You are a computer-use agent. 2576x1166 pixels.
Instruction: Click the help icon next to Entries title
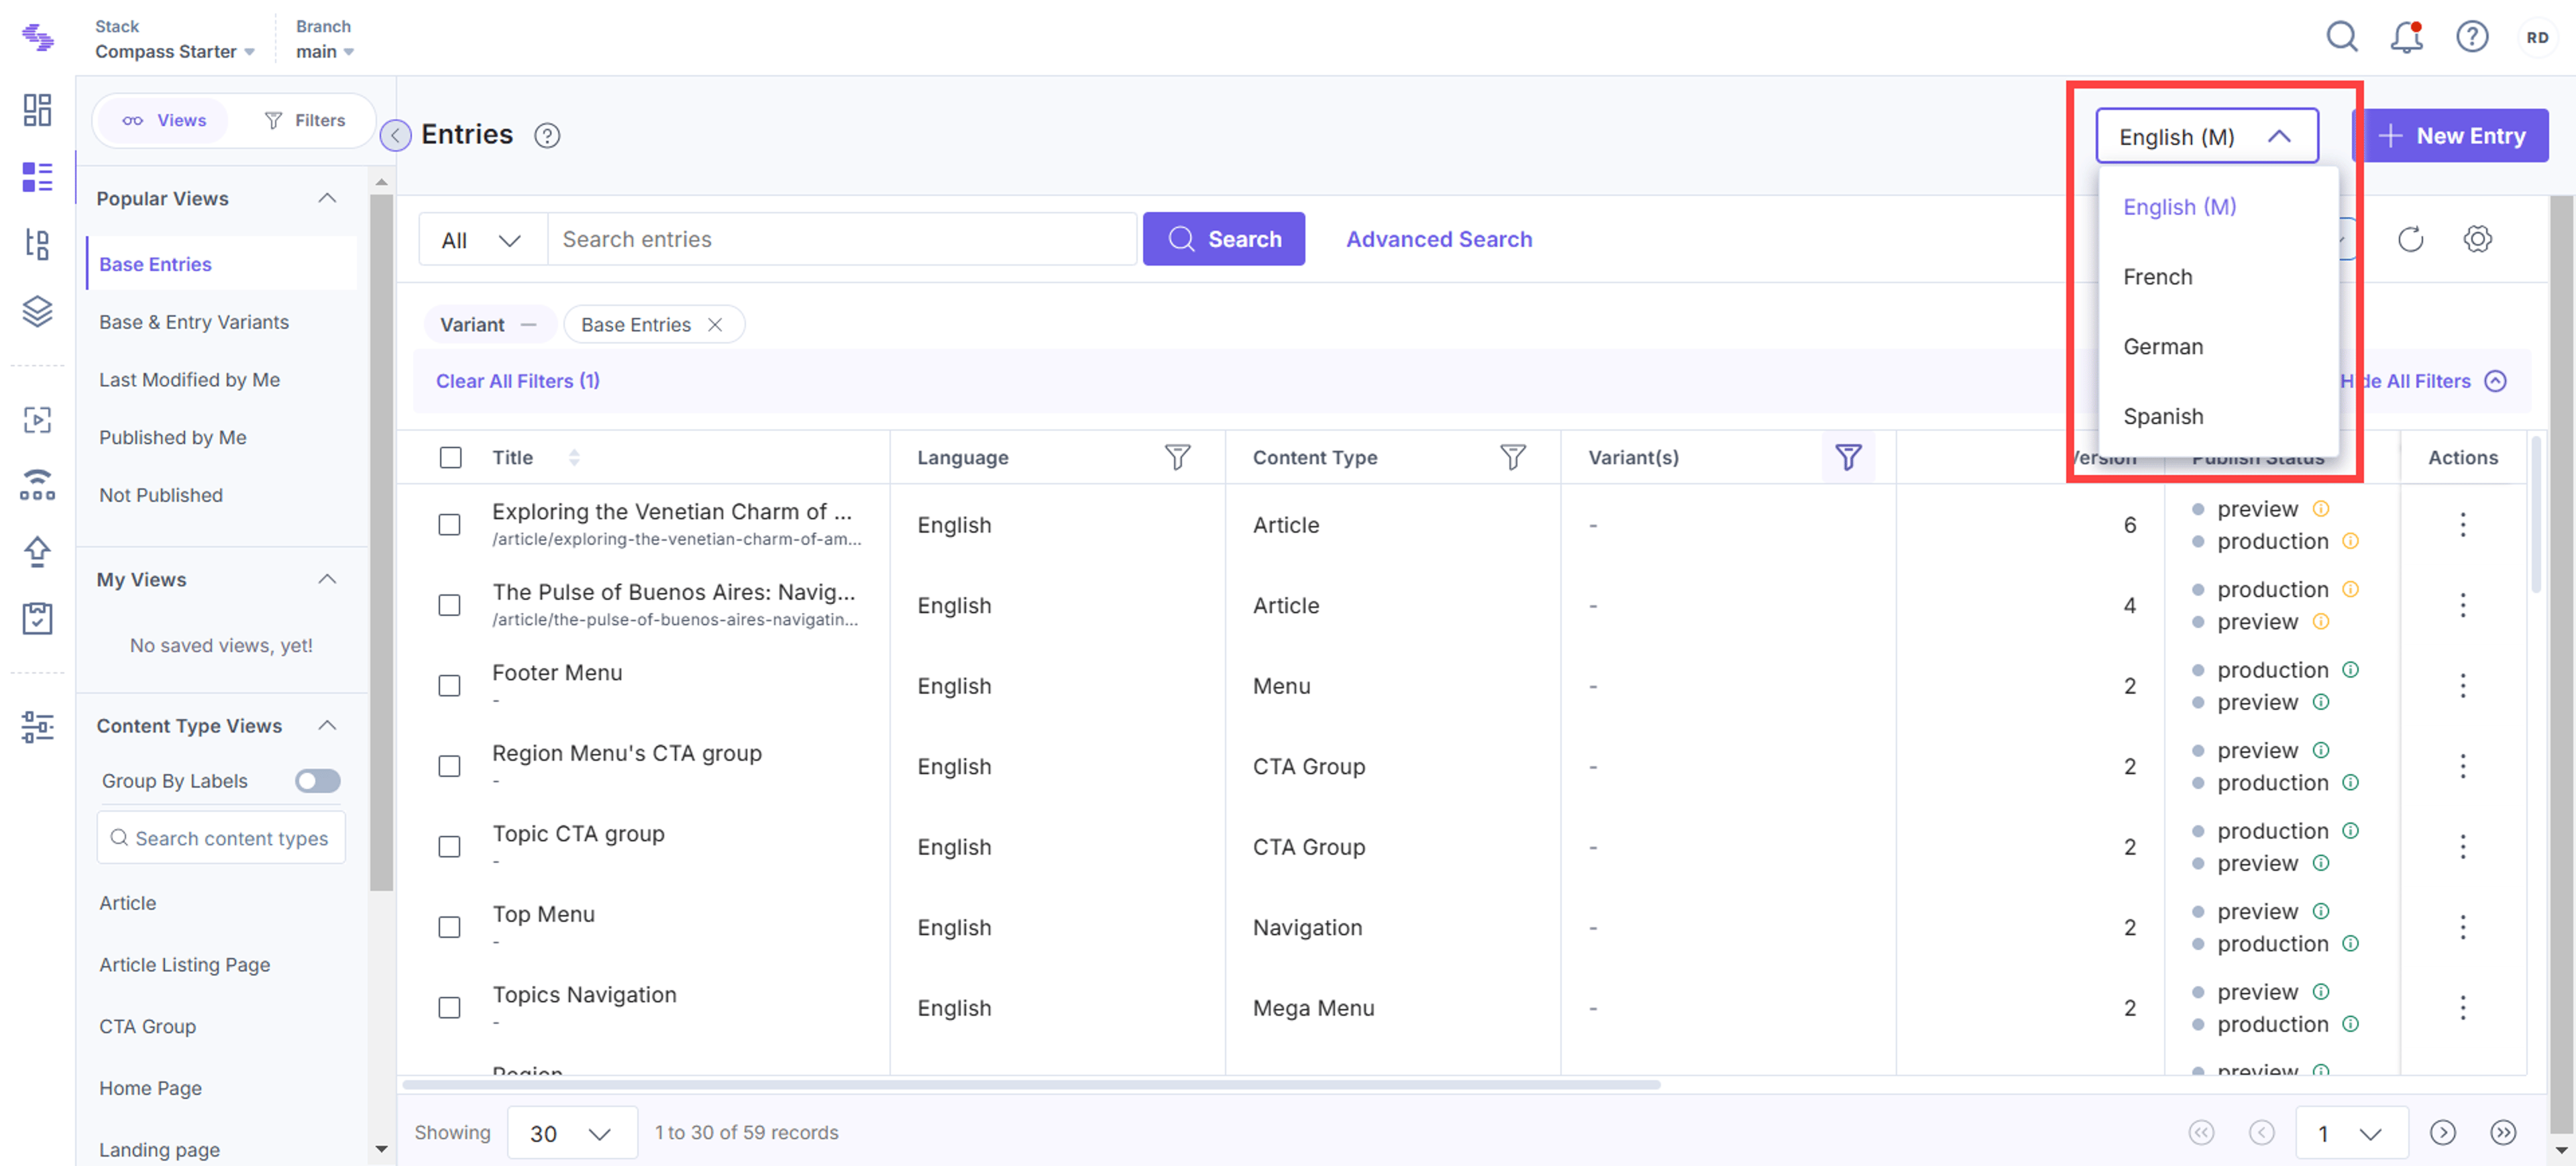(547, 135)
